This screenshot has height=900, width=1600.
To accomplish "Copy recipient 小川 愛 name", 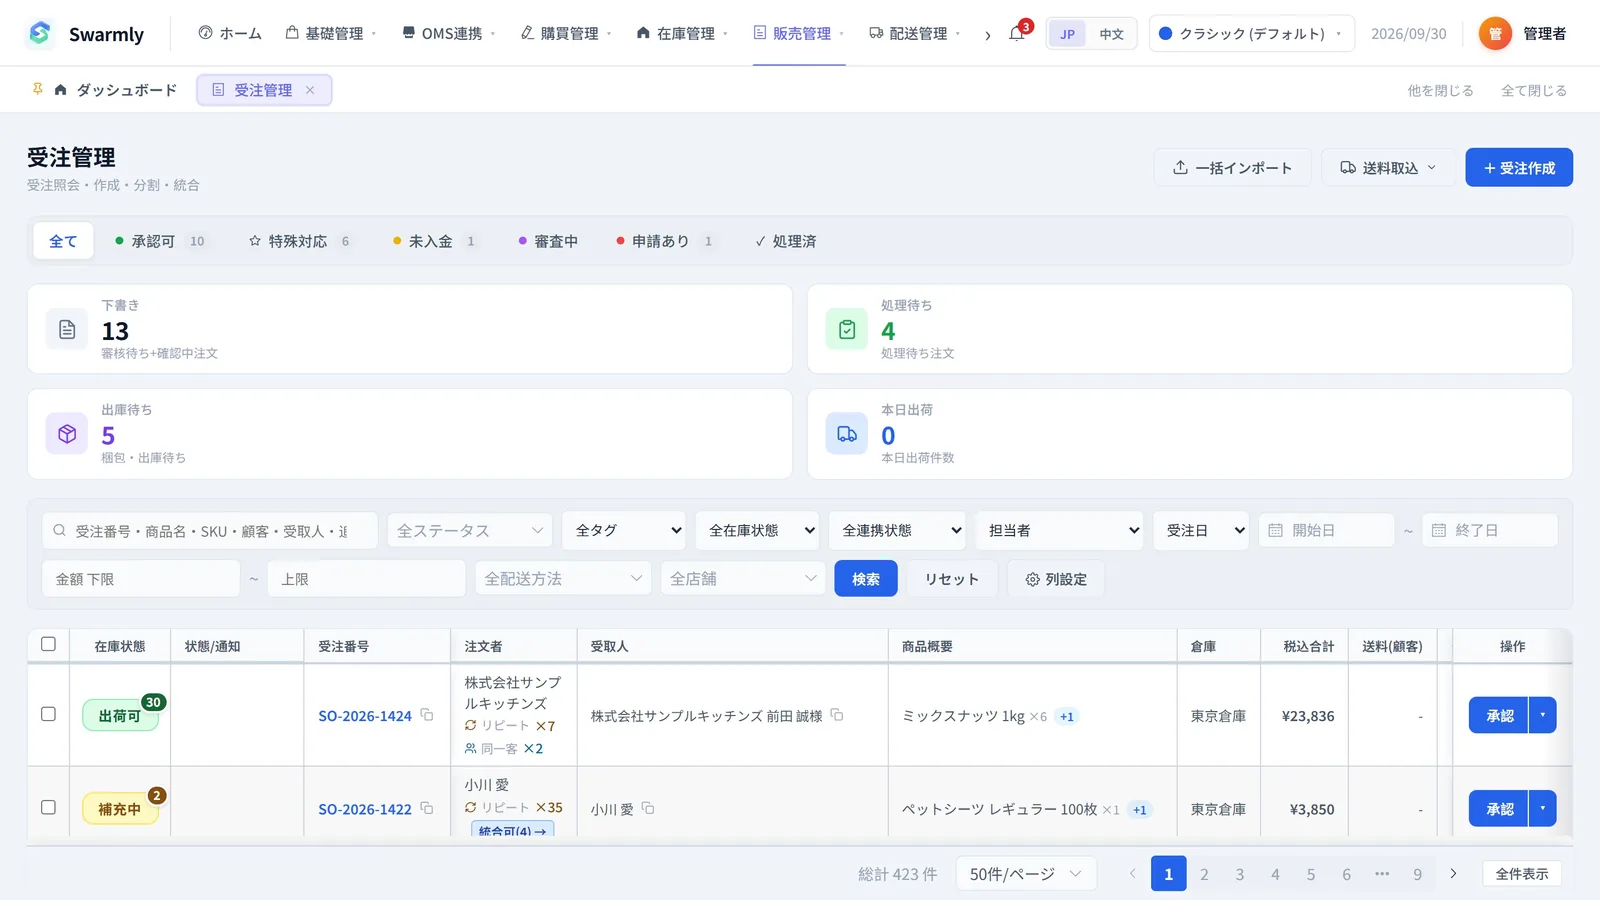I will (x=648, y=808).
